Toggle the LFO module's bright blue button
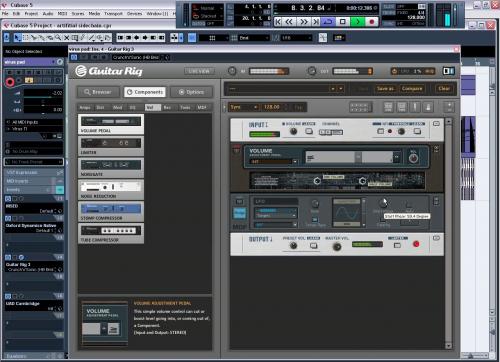The image size is (500, 362). 239,213
